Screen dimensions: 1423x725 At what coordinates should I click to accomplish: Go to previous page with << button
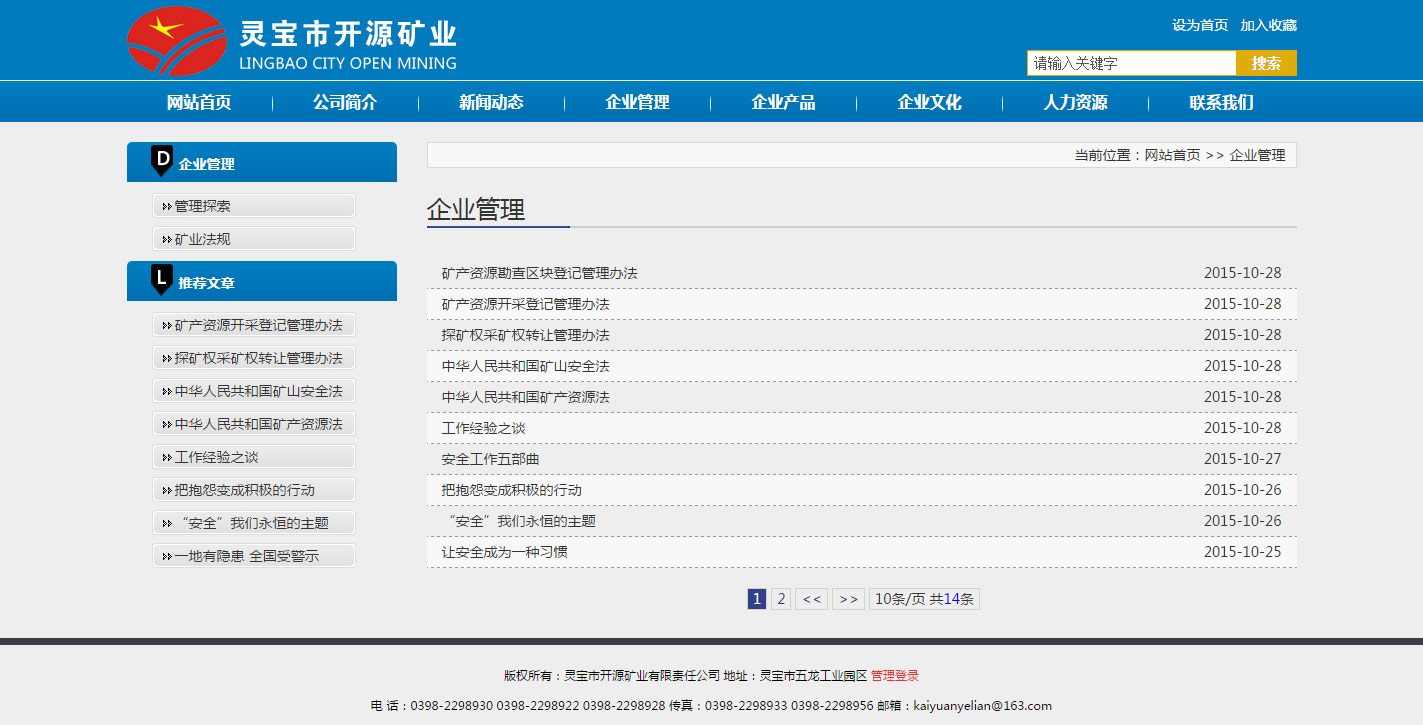(x=811, y=599)
